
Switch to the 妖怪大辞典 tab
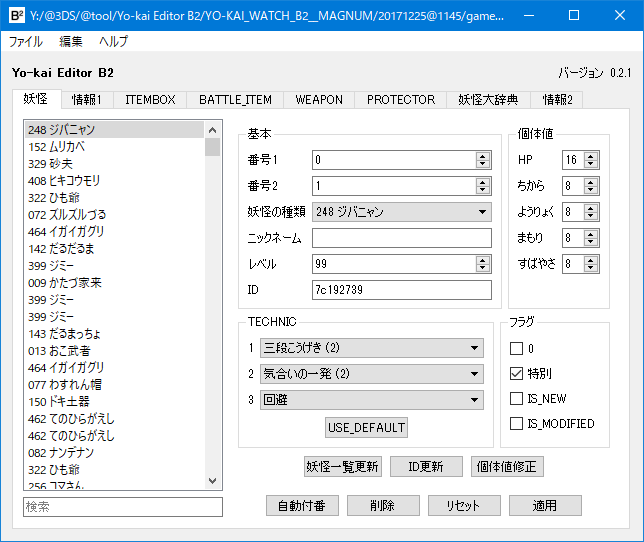pos(488,100)
